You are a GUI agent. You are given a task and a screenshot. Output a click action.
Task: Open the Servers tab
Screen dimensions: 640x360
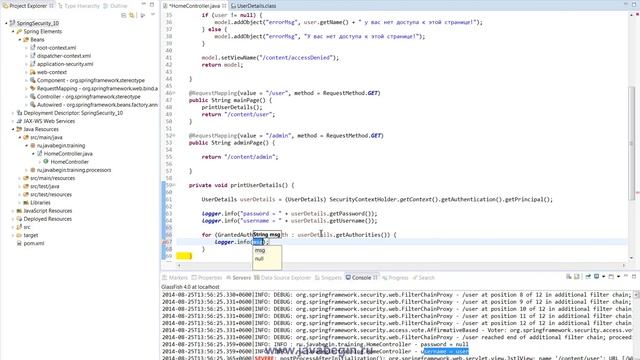(238, 278)
